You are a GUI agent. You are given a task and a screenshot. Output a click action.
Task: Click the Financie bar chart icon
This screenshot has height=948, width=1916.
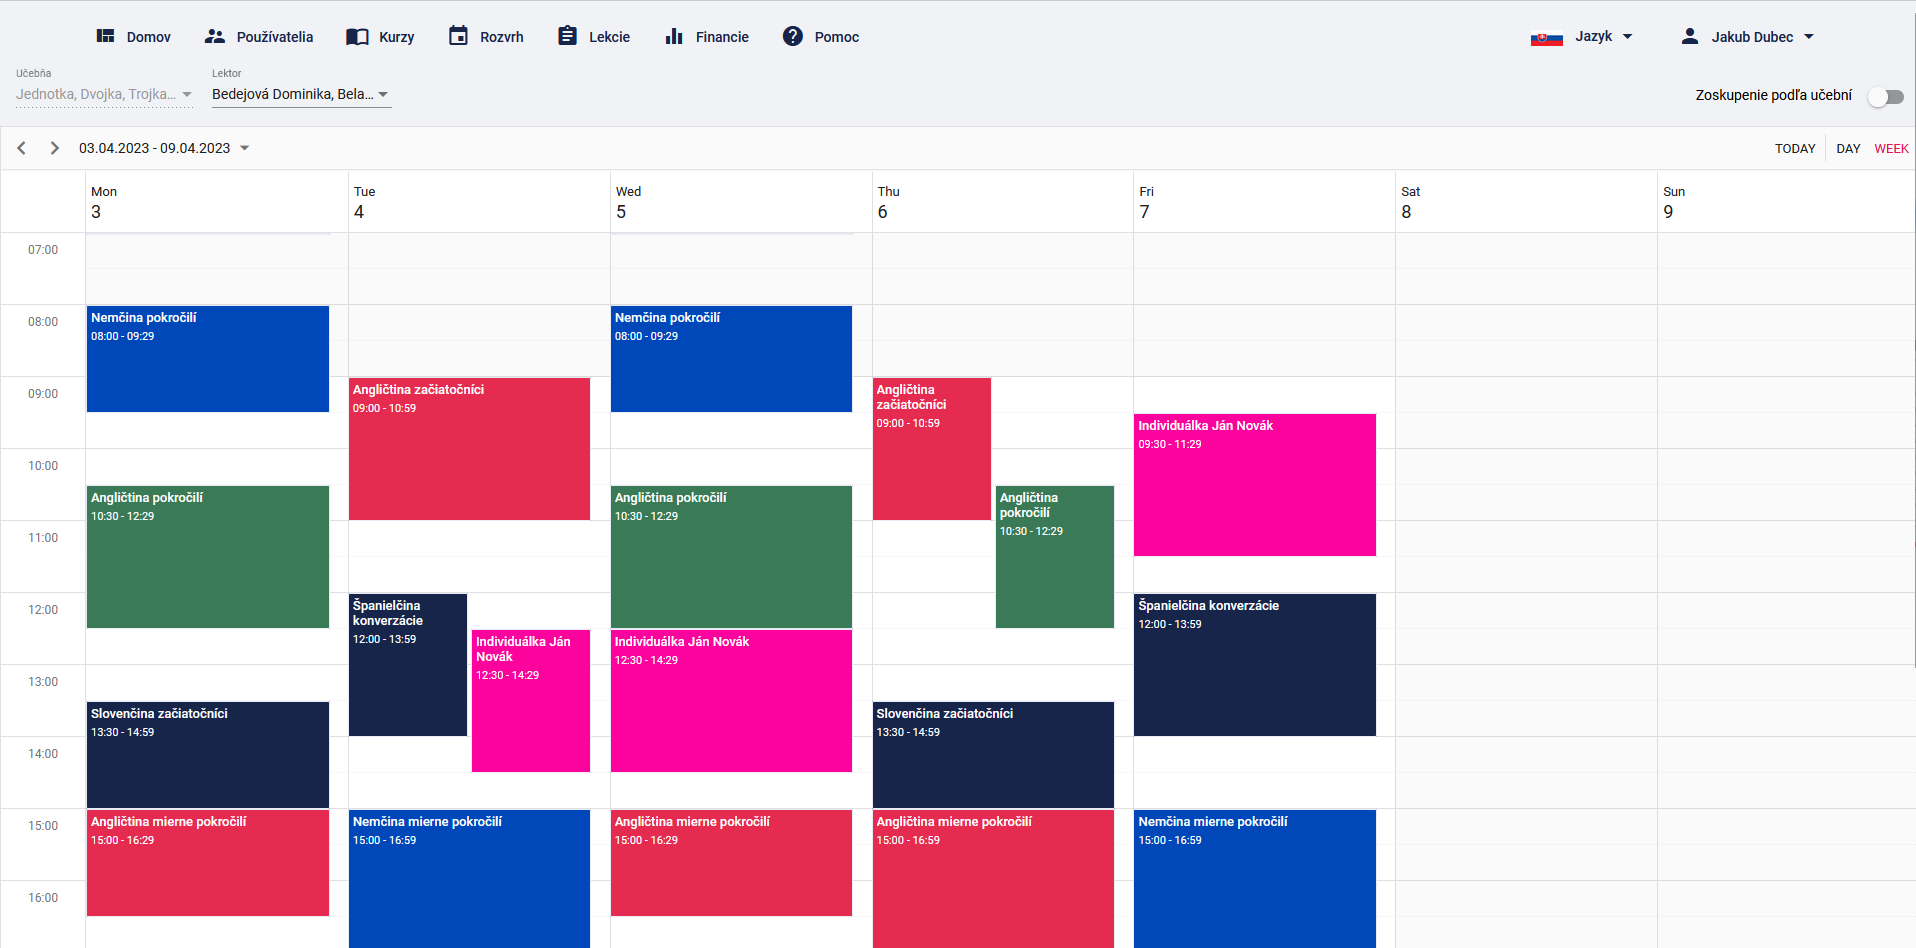tap(674, 37)
